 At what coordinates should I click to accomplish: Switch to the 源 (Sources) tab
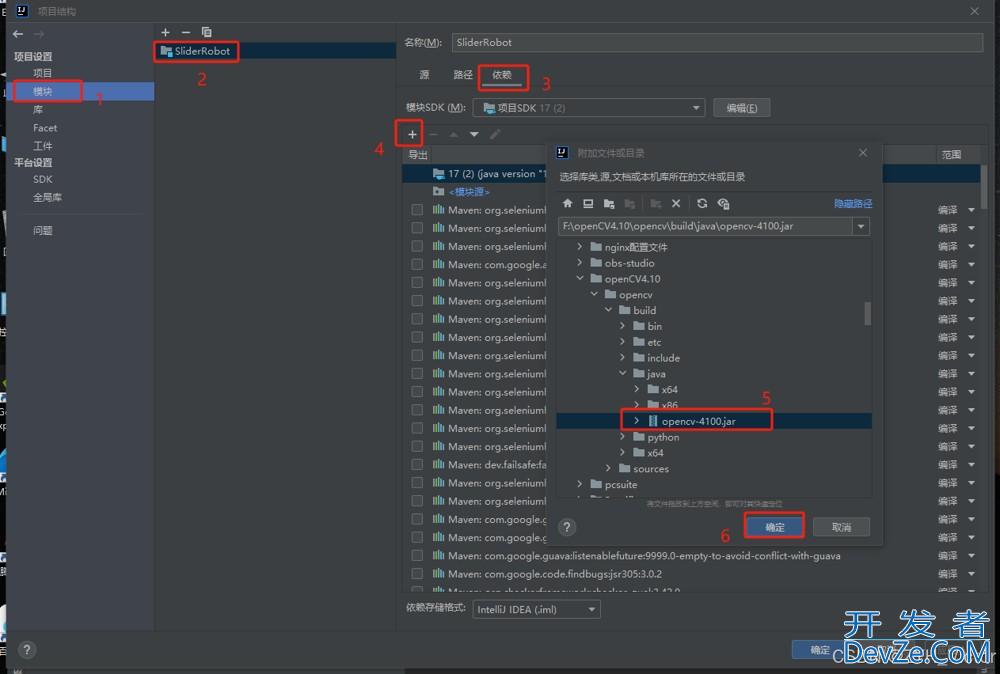tap(424, 75)
